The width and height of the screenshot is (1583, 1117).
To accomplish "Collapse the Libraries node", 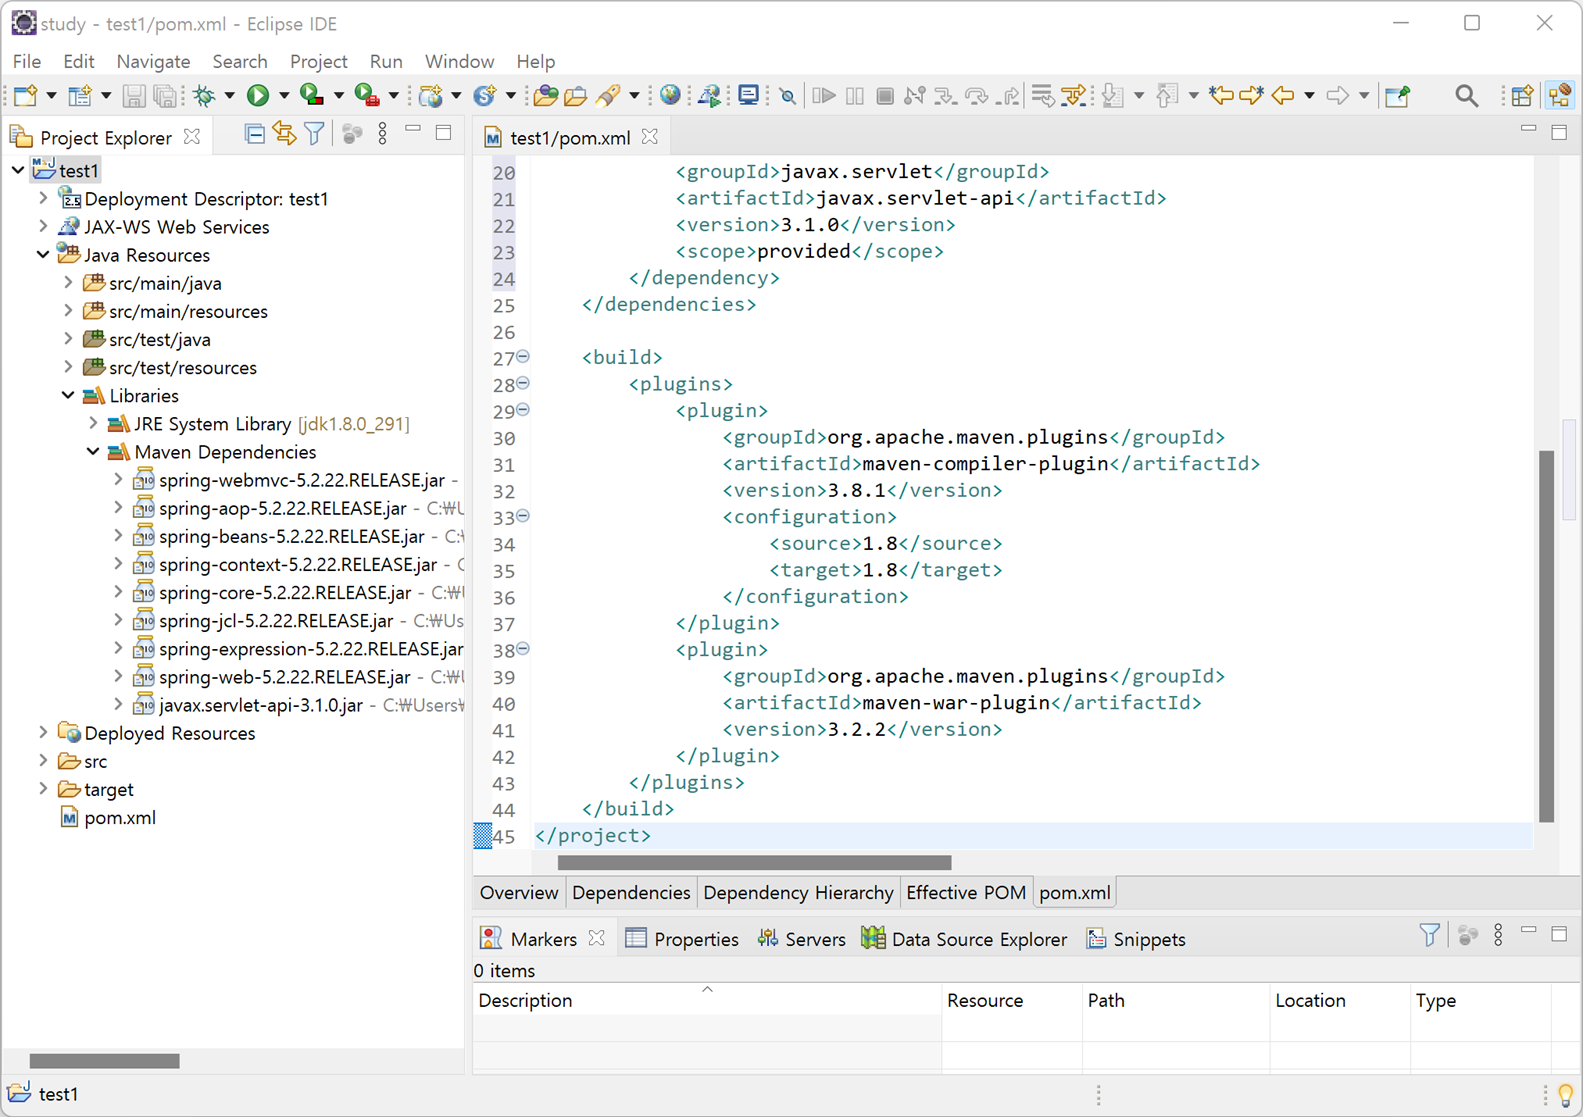I will point(68,396).
